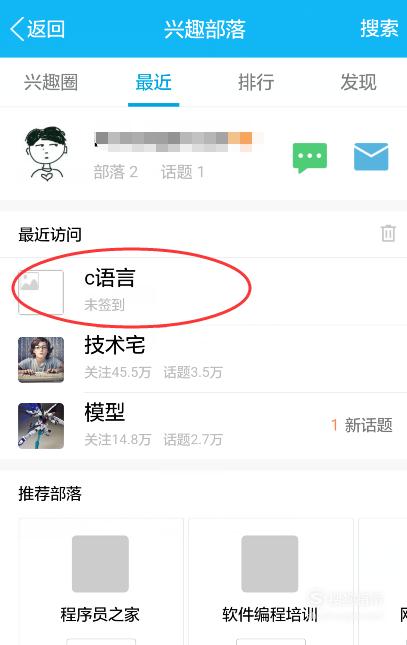Clear recent visits with trash icon
The width and height of the screenshot is (407, 645).
(x=388, y=233)
